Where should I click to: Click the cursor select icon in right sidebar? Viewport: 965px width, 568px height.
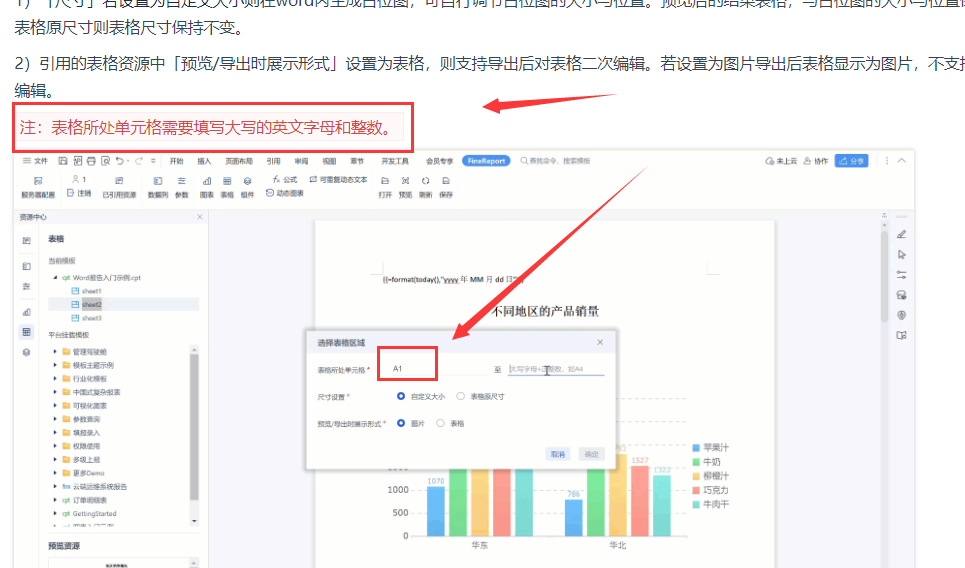click(x=902, y=255)
